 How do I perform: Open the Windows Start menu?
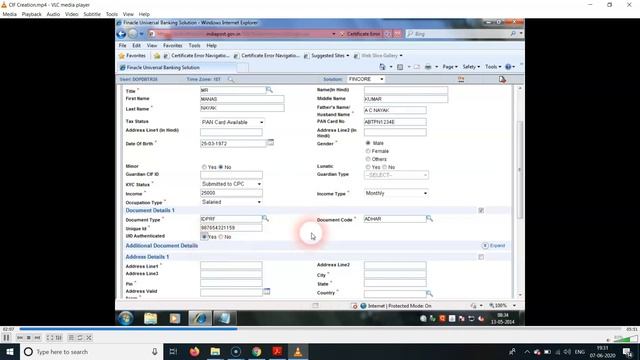pyautogui.click(x=10, y=351)
